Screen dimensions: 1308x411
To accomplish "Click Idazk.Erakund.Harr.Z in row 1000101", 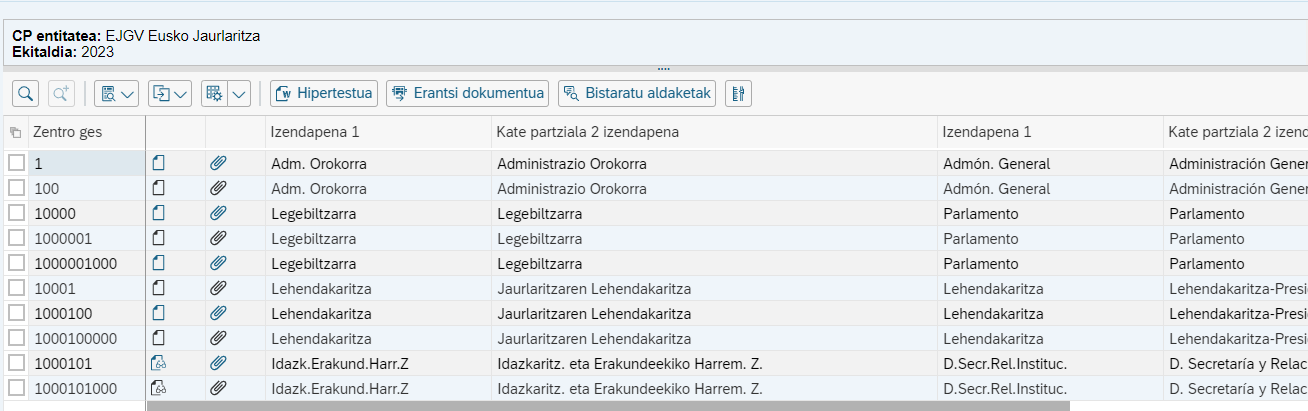I will [x=340, y=363].
